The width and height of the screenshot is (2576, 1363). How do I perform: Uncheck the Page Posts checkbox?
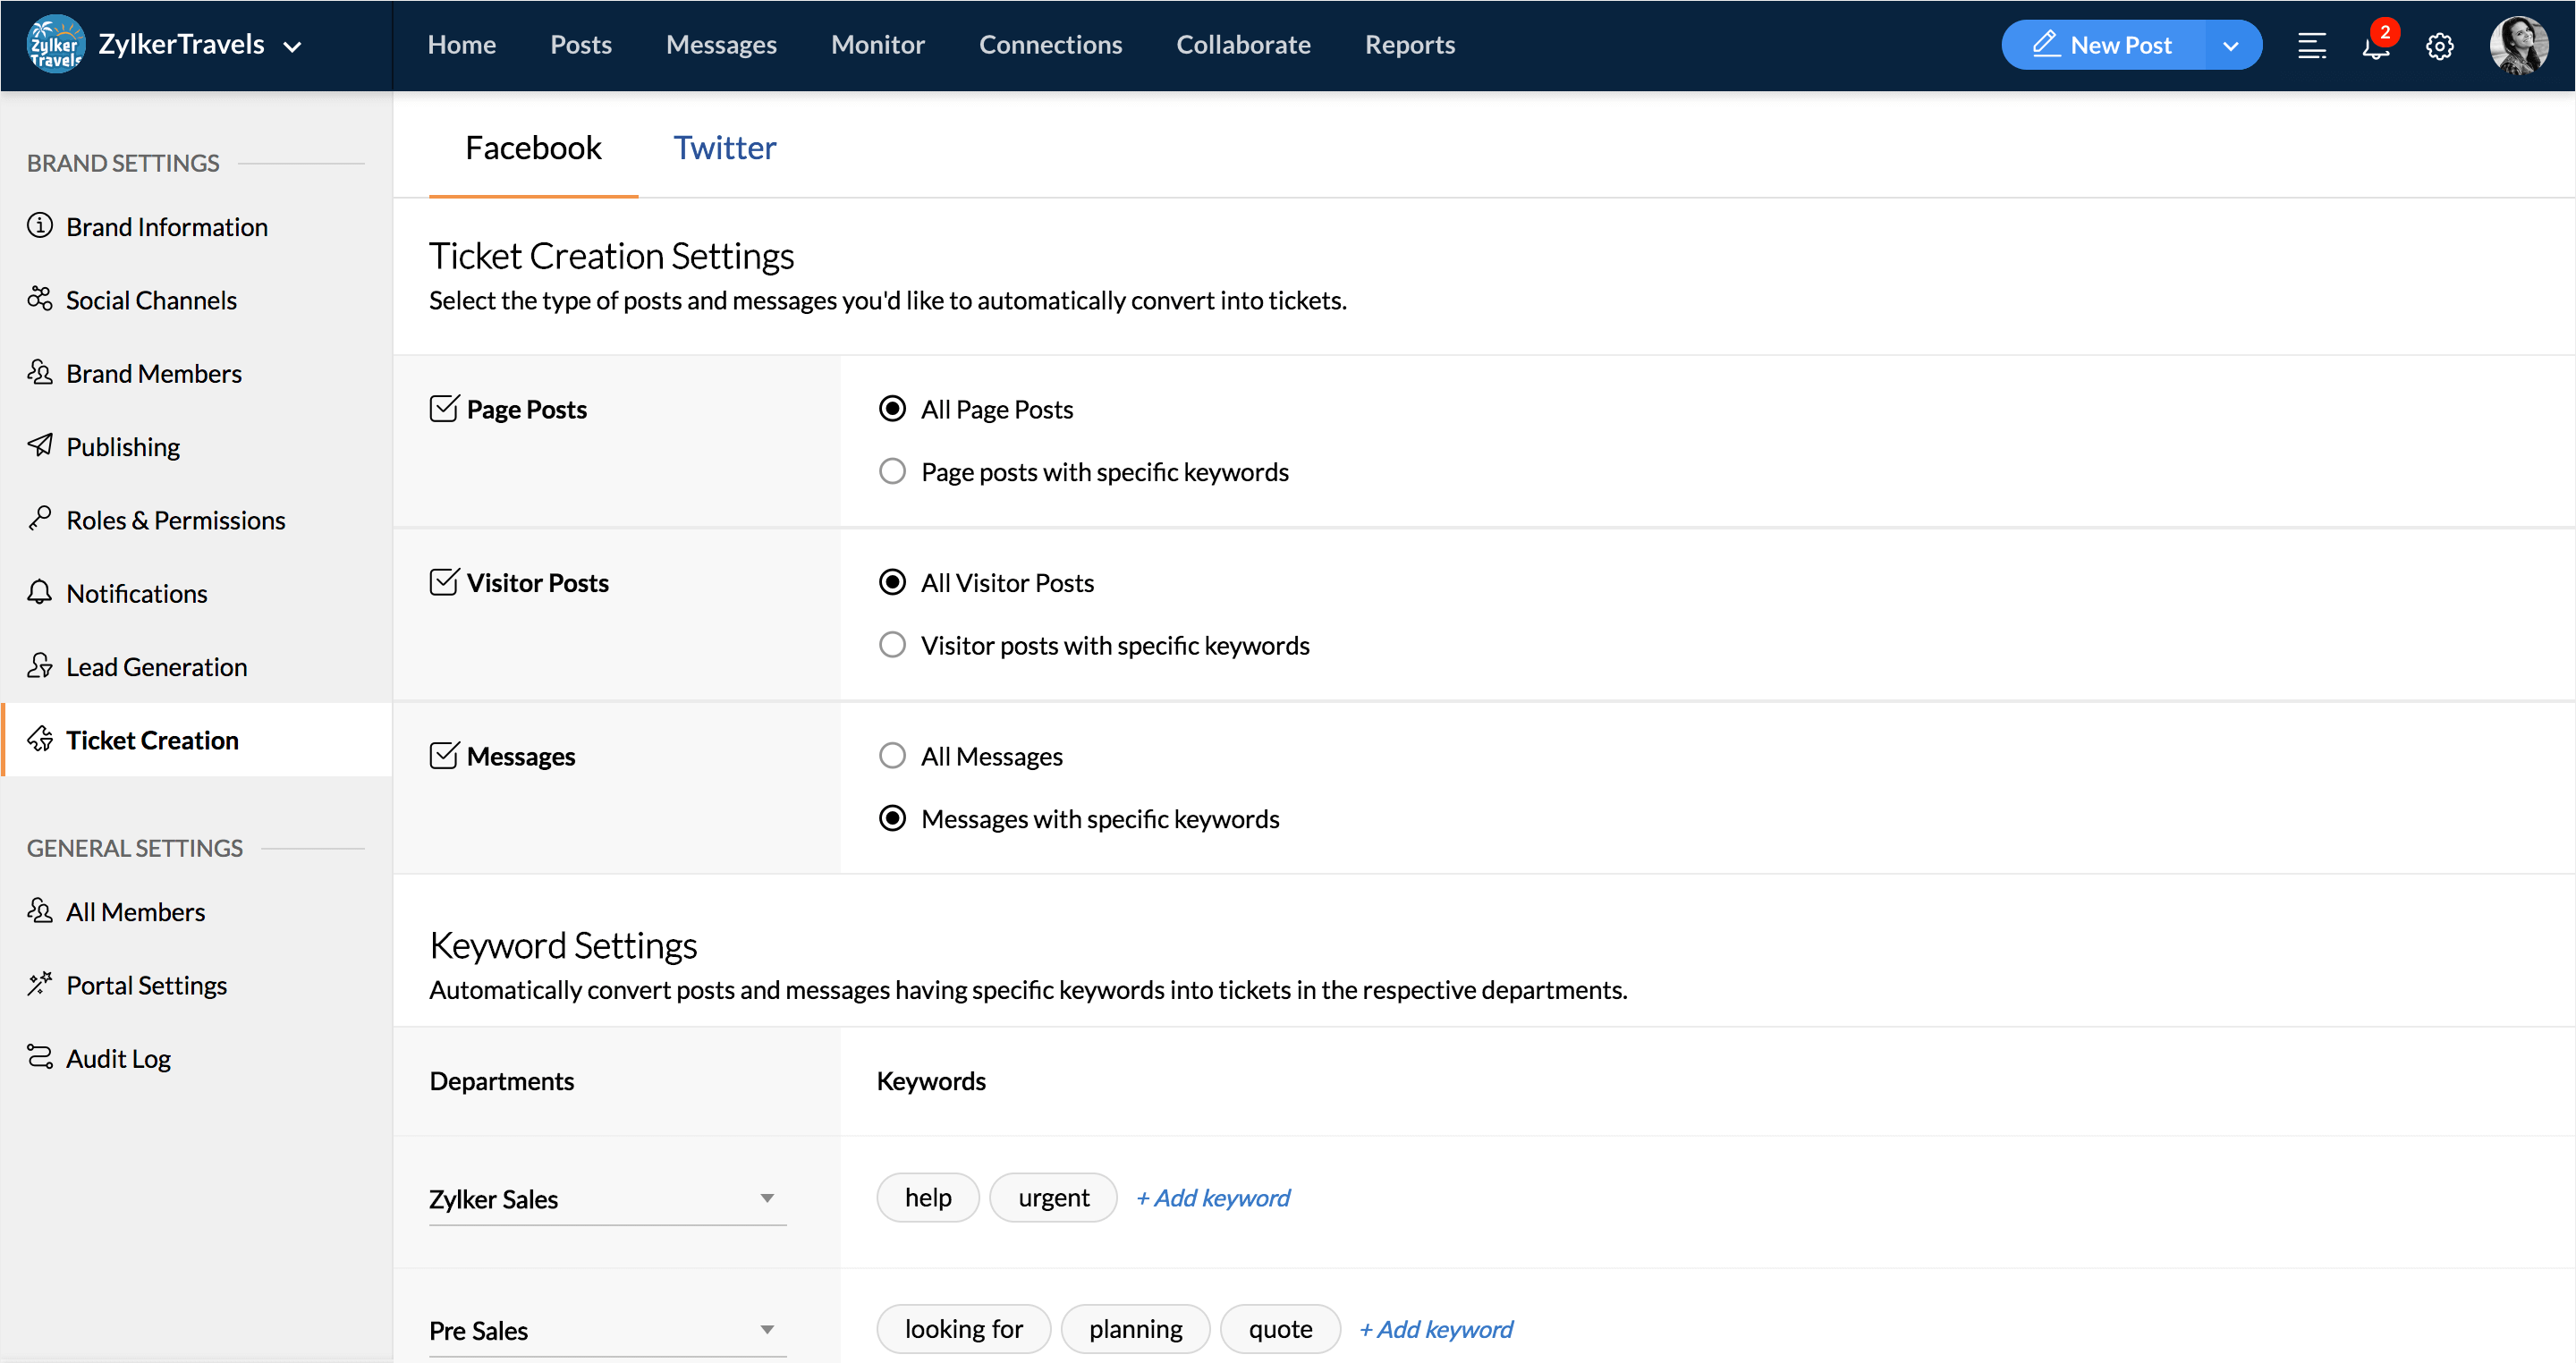[x=443, y=409]
